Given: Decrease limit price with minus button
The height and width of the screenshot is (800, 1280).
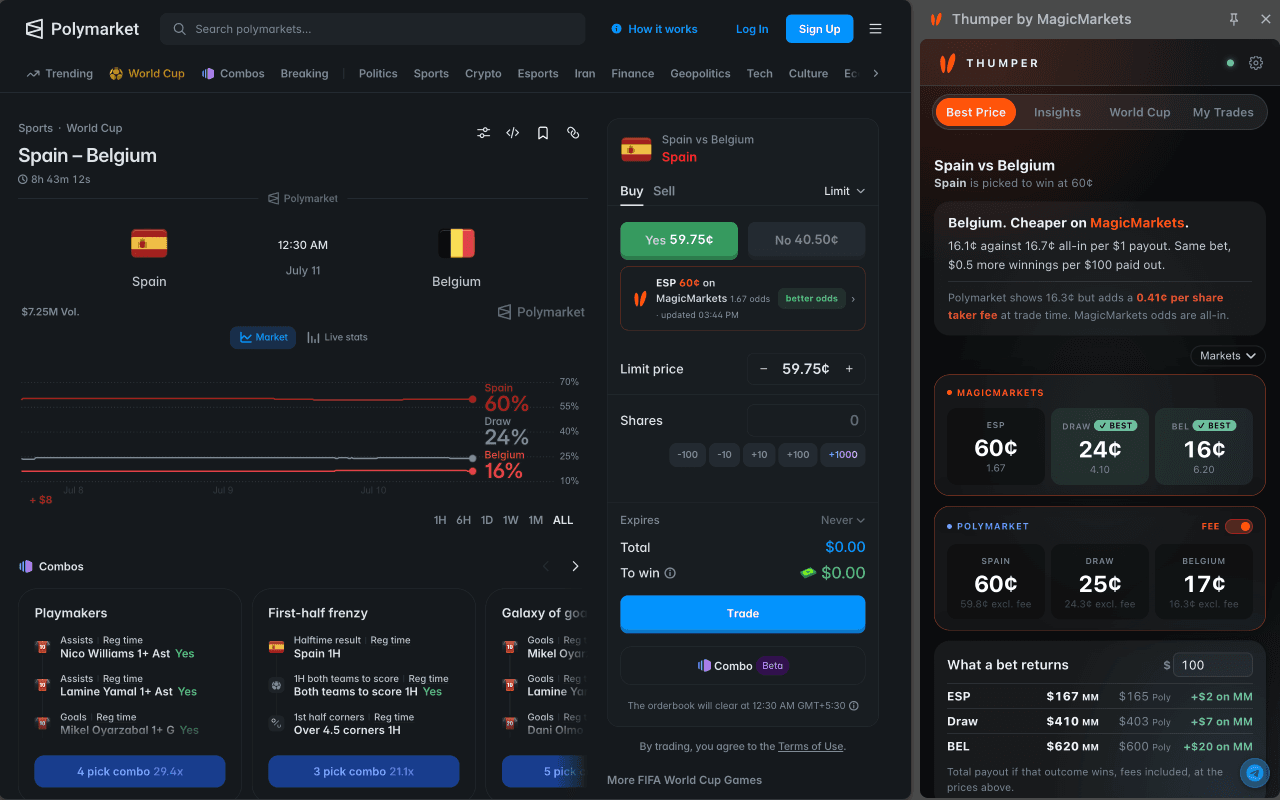Looking at the screenshot, I should (x=764, y=369).
